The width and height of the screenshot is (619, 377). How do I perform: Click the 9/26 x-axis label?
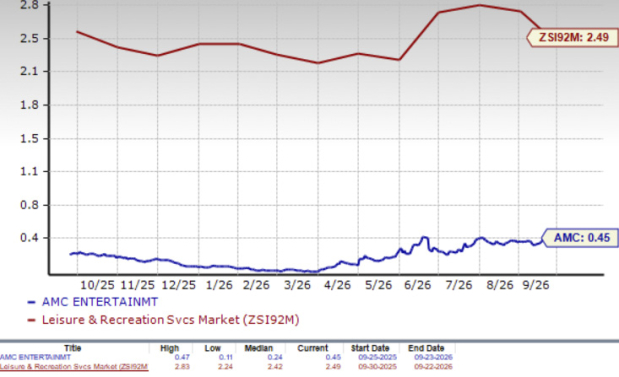click(x=536, y=285)
